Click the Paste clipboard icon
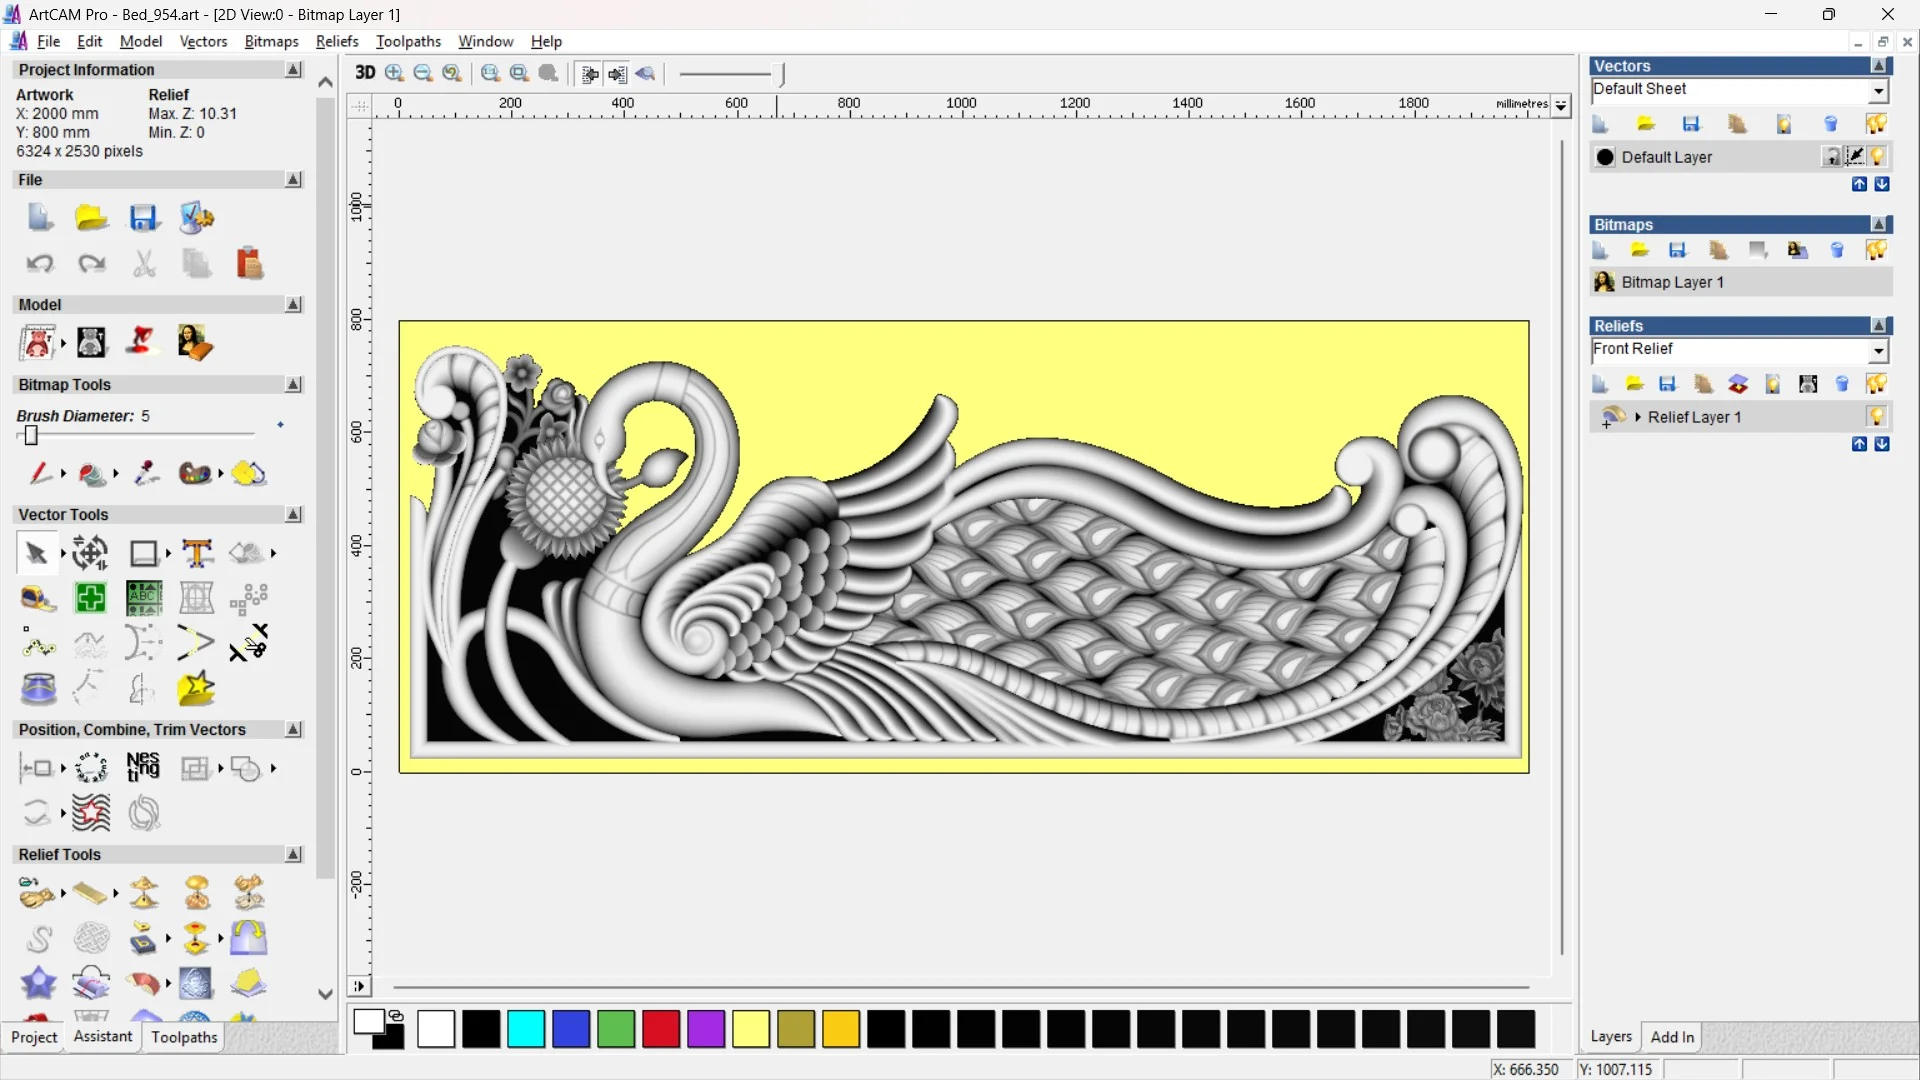This screenshot has width=1920, height=1080. [249, 264]
